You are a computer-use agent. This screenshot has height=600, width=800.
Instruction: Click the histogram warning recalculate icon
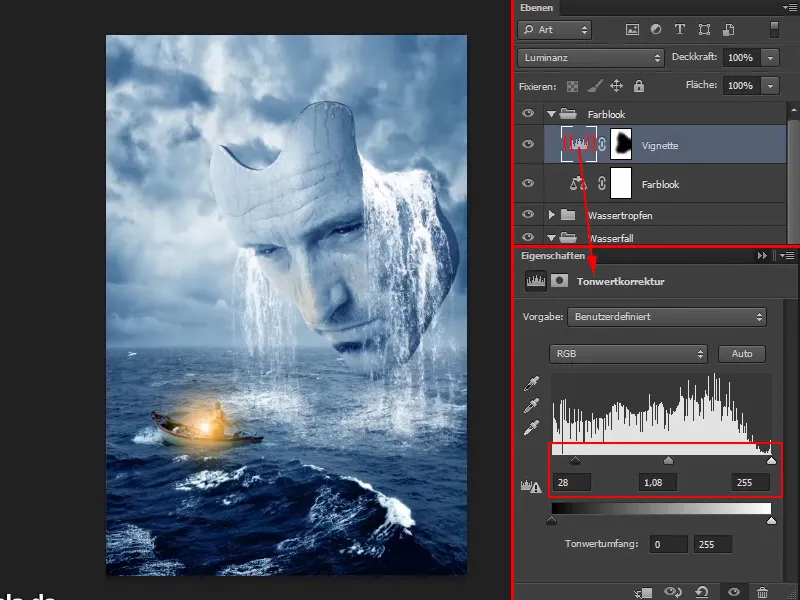(531, 486)
